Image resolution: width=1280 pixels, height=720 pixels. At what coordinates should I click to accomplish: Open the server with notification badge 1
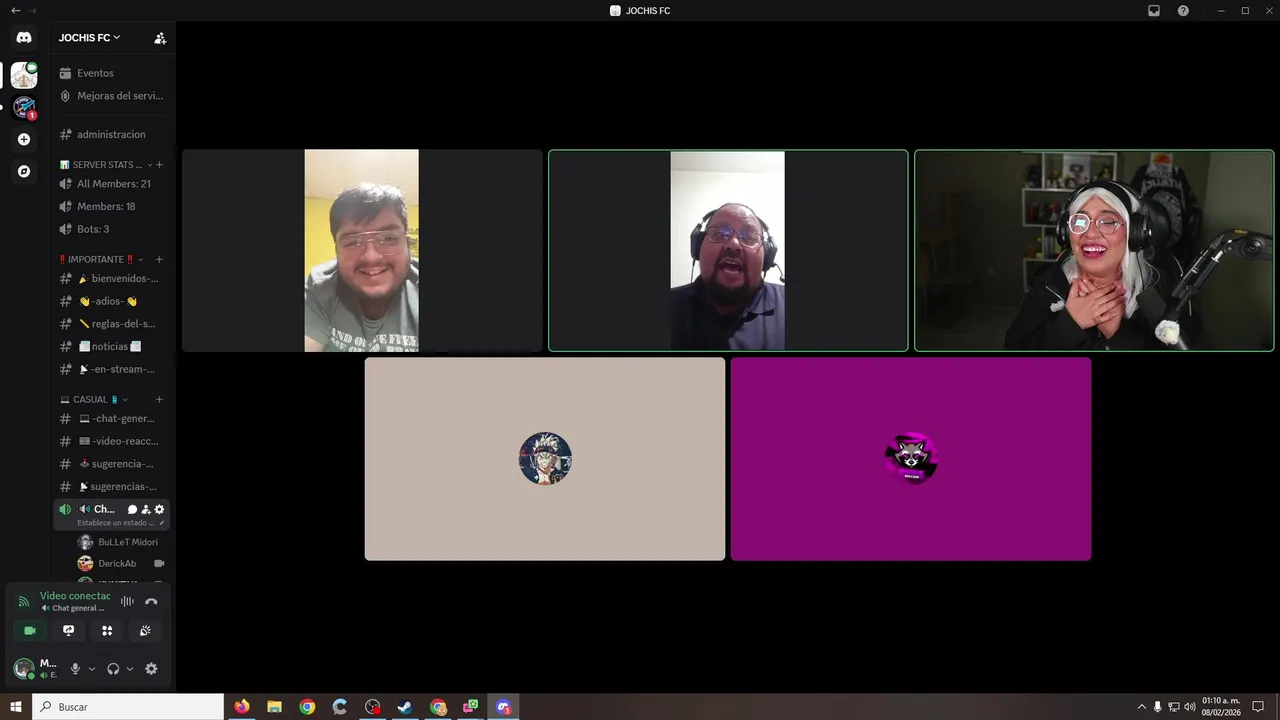click(x=24, y=107)
